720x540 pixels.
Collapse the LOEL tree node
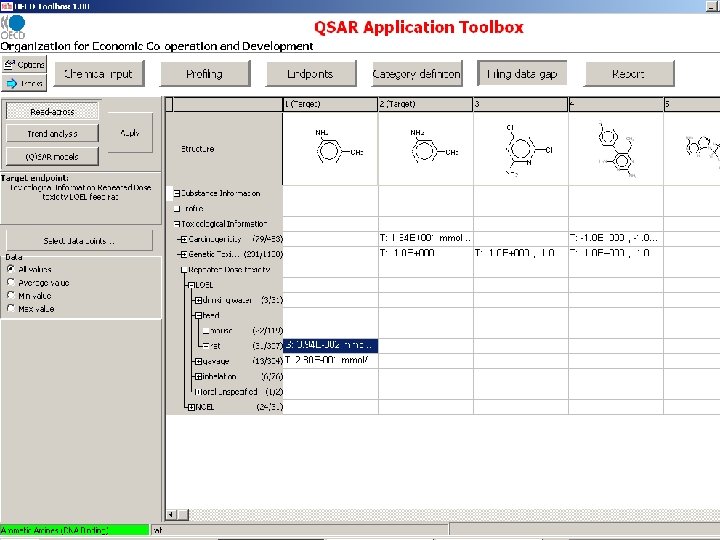(191, 285)
